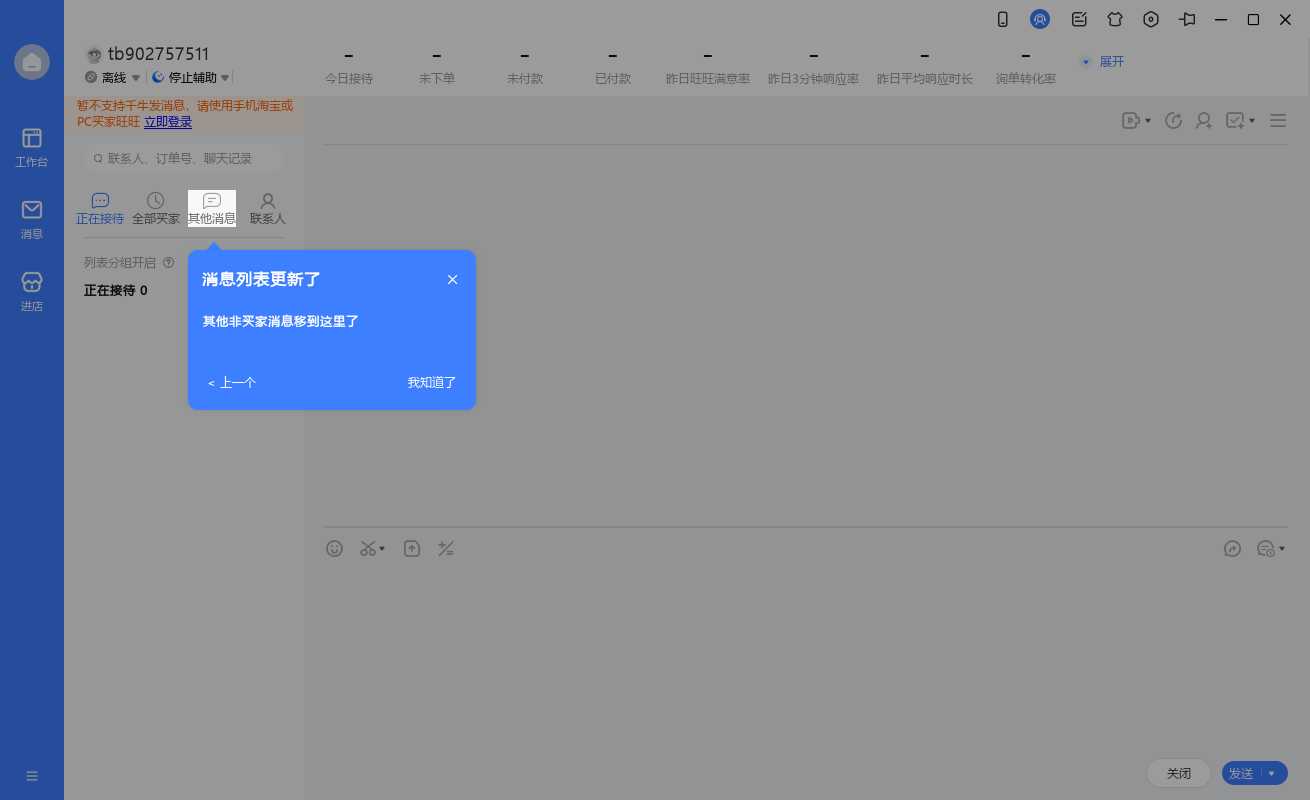This screenshot has height=800, width=1310.
Task: Click the blue customer service headset icon
Action: [1040, 19]
